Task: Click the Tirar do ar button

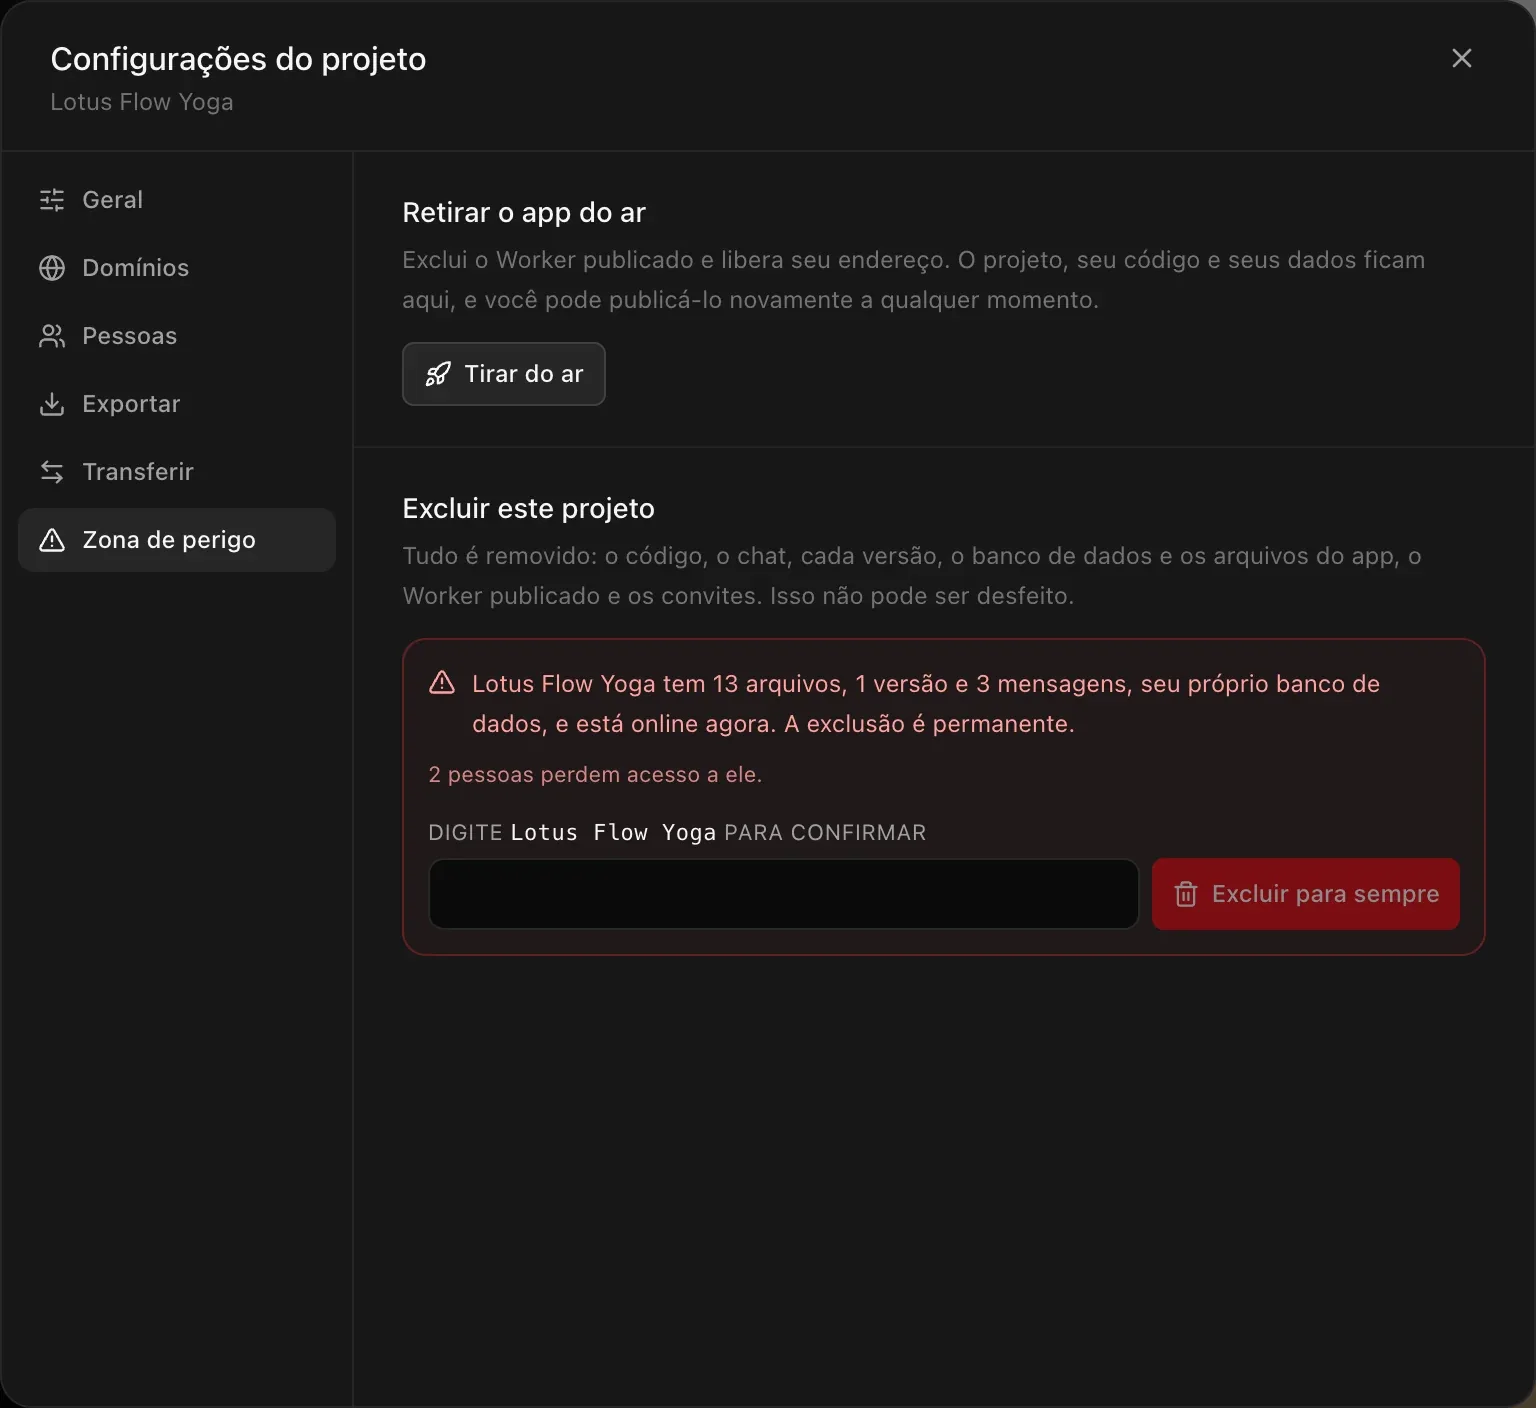Action: (504, 374)
